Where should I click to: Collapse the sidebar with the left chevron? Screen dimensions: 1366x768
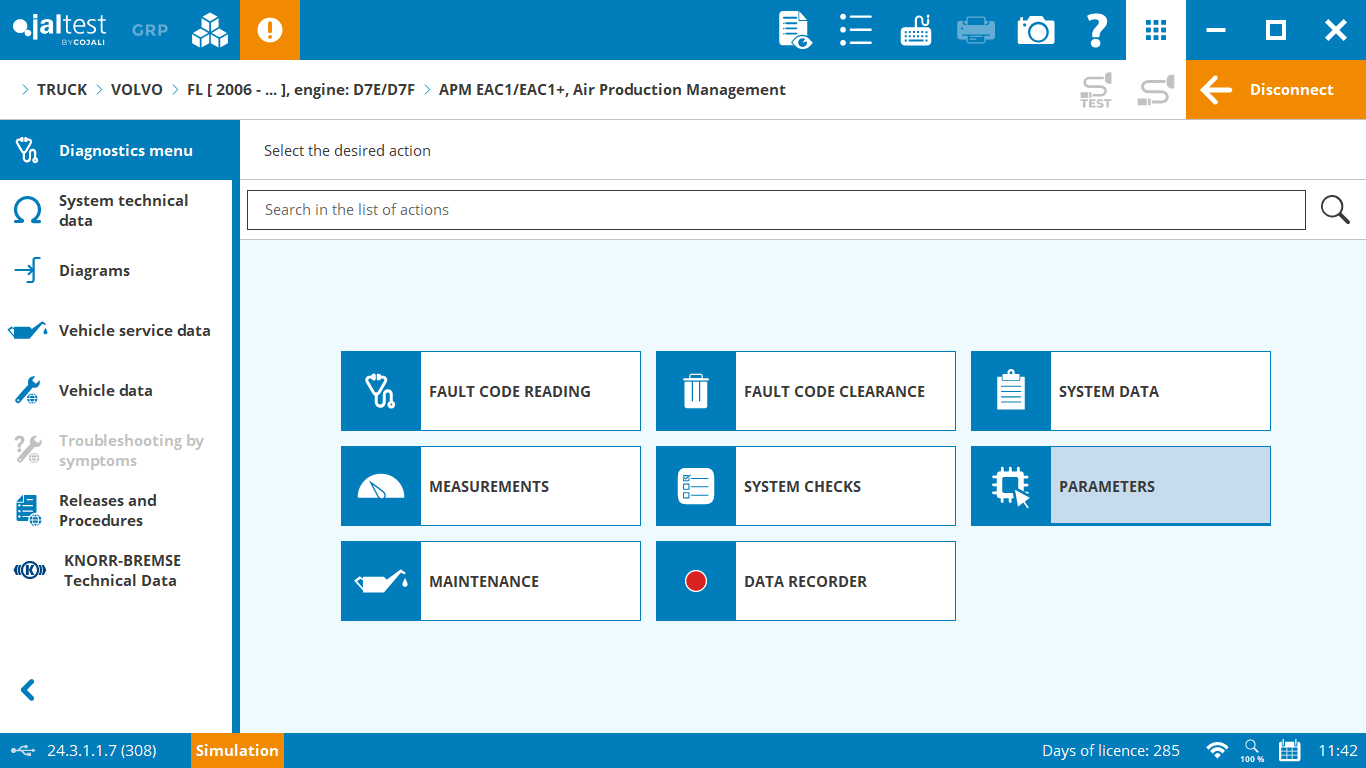coord(28,690)
